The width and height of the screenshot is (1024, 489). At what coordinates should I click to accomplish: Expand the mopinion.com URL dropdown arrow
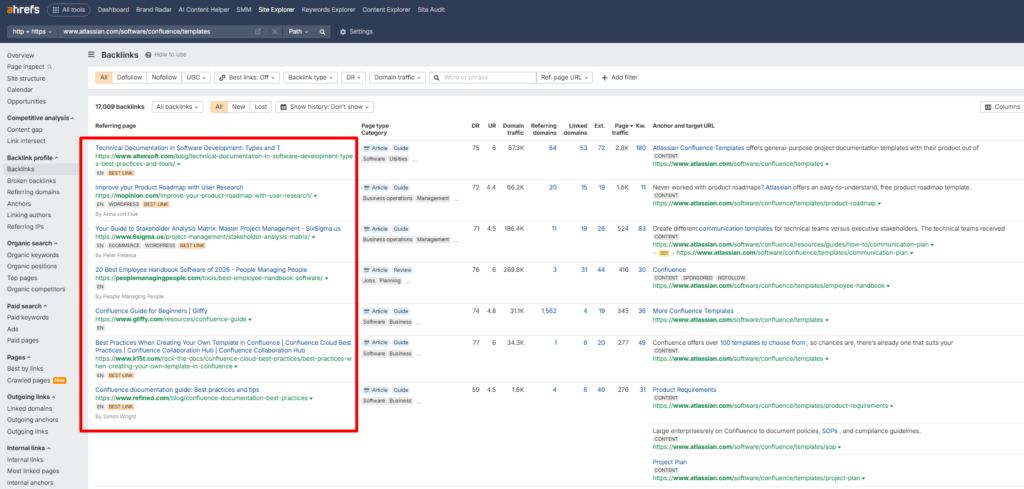point(315,196)
